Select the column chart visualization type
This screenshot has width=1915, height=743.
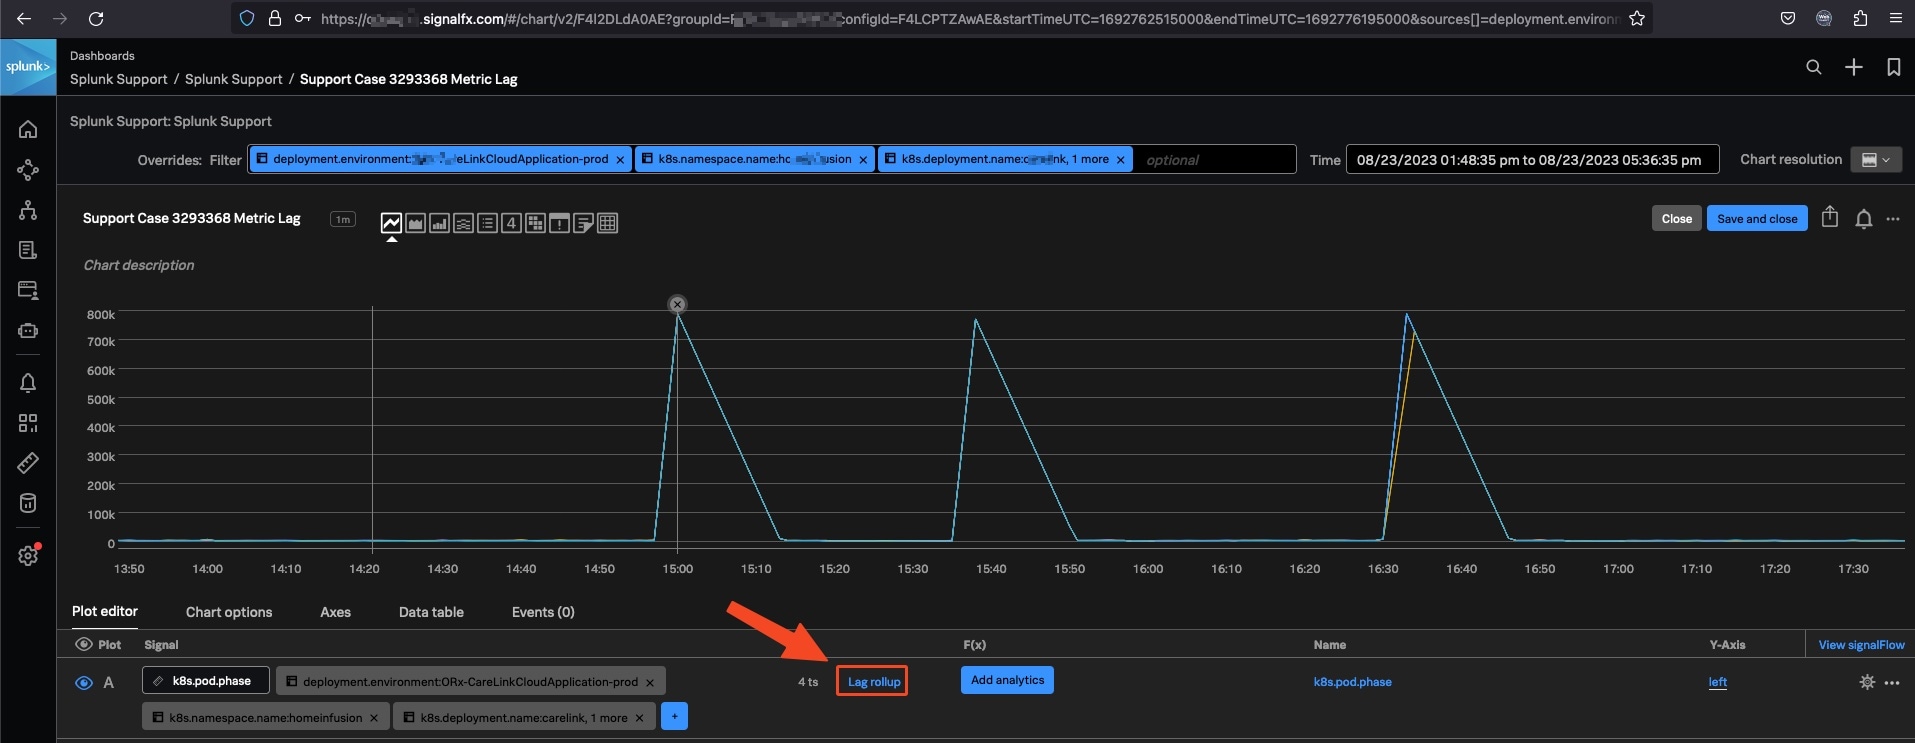pyautogui.click(x=439, y=223)
